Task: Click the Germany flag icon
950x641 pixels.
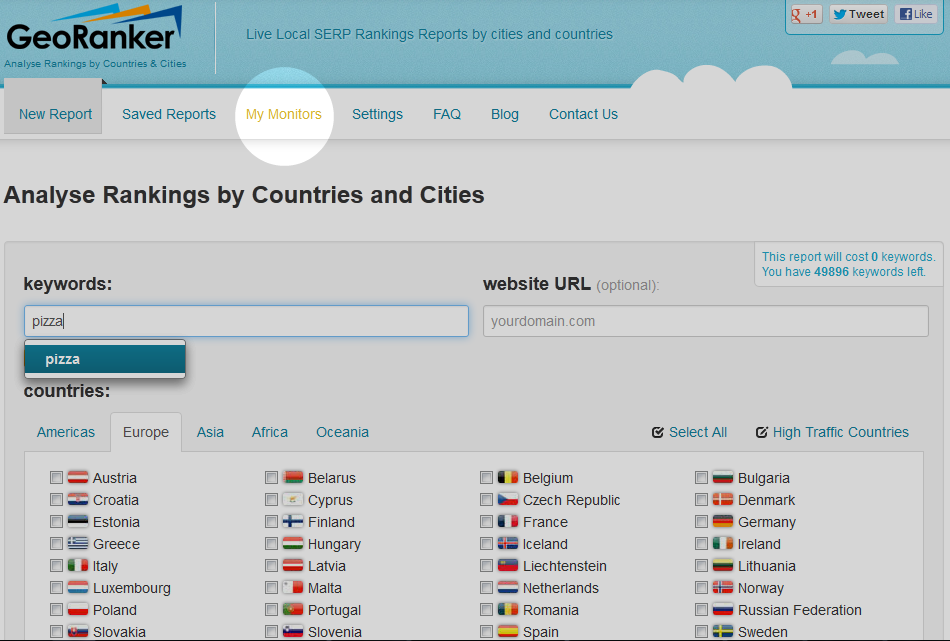Action: pos(723,522)
